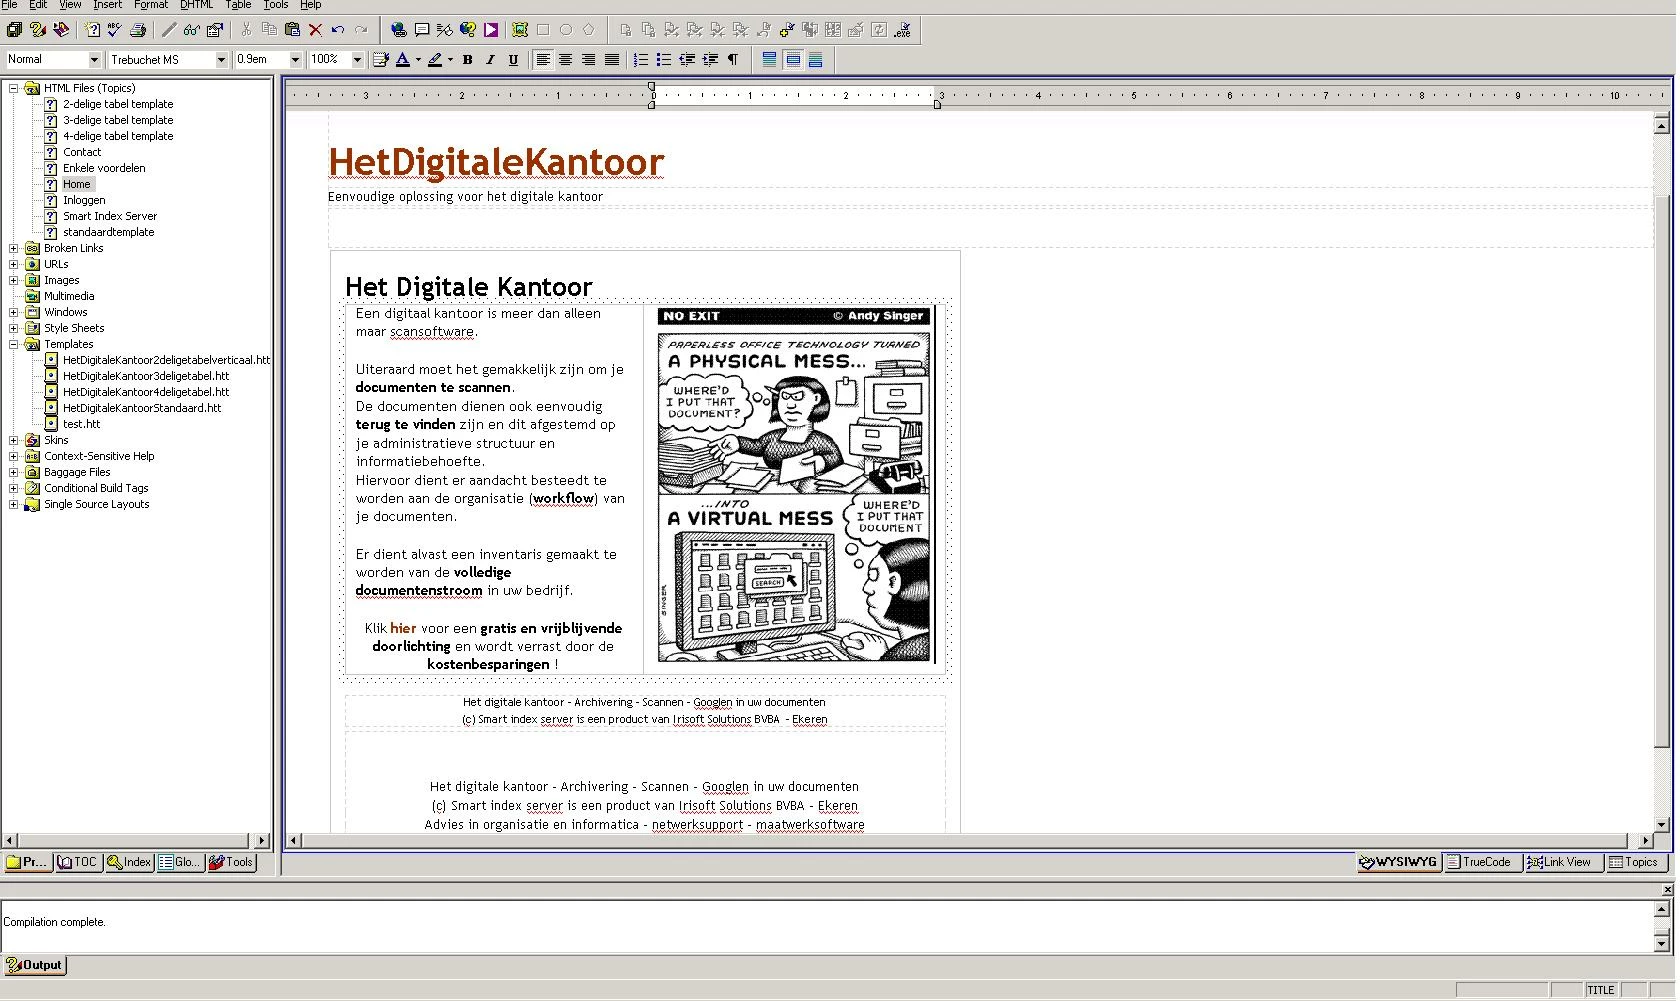Click the Undo arrow
Image resolution: width=1680 pixels, height=1001 pixels.
338,30
